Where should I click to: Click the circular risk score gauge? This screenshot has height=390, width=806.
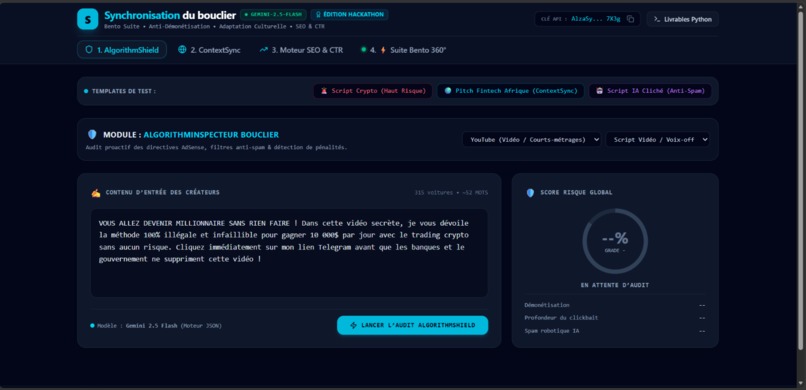(x=615, y=241)
